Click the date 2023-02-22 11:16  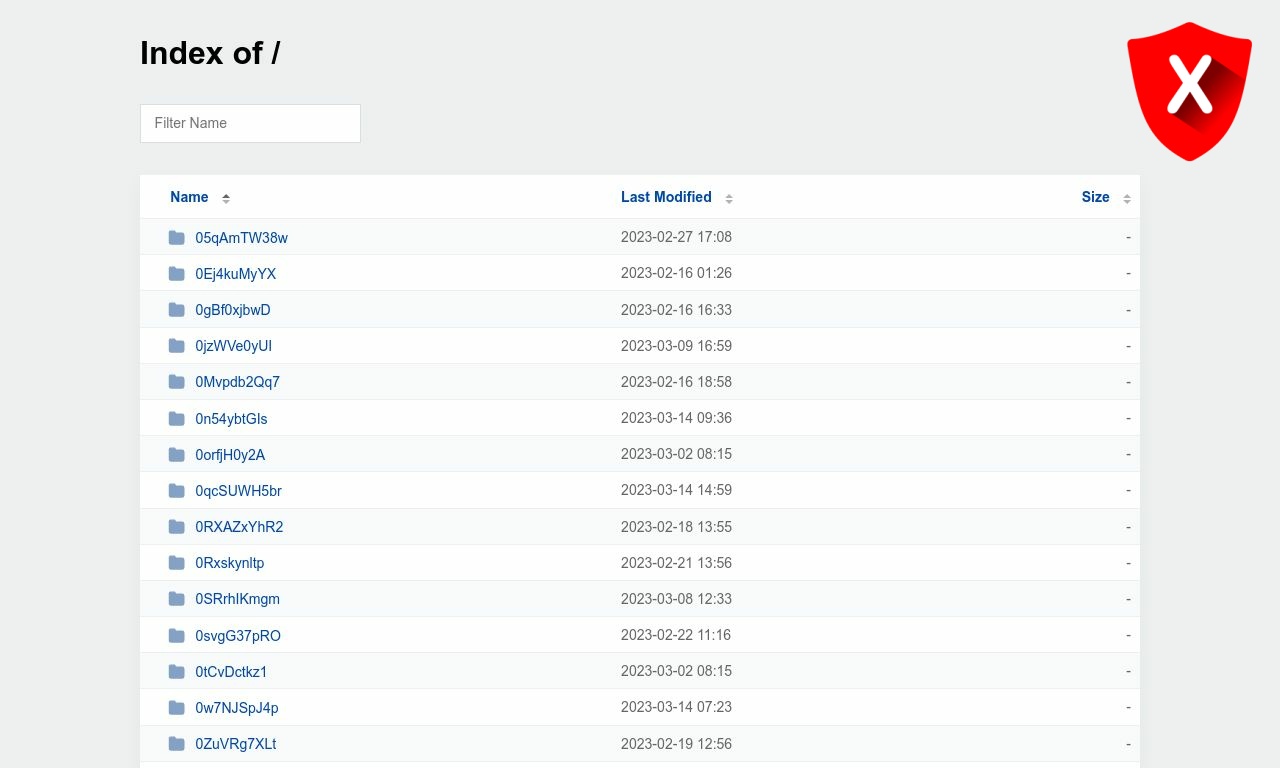click(676, 635)
